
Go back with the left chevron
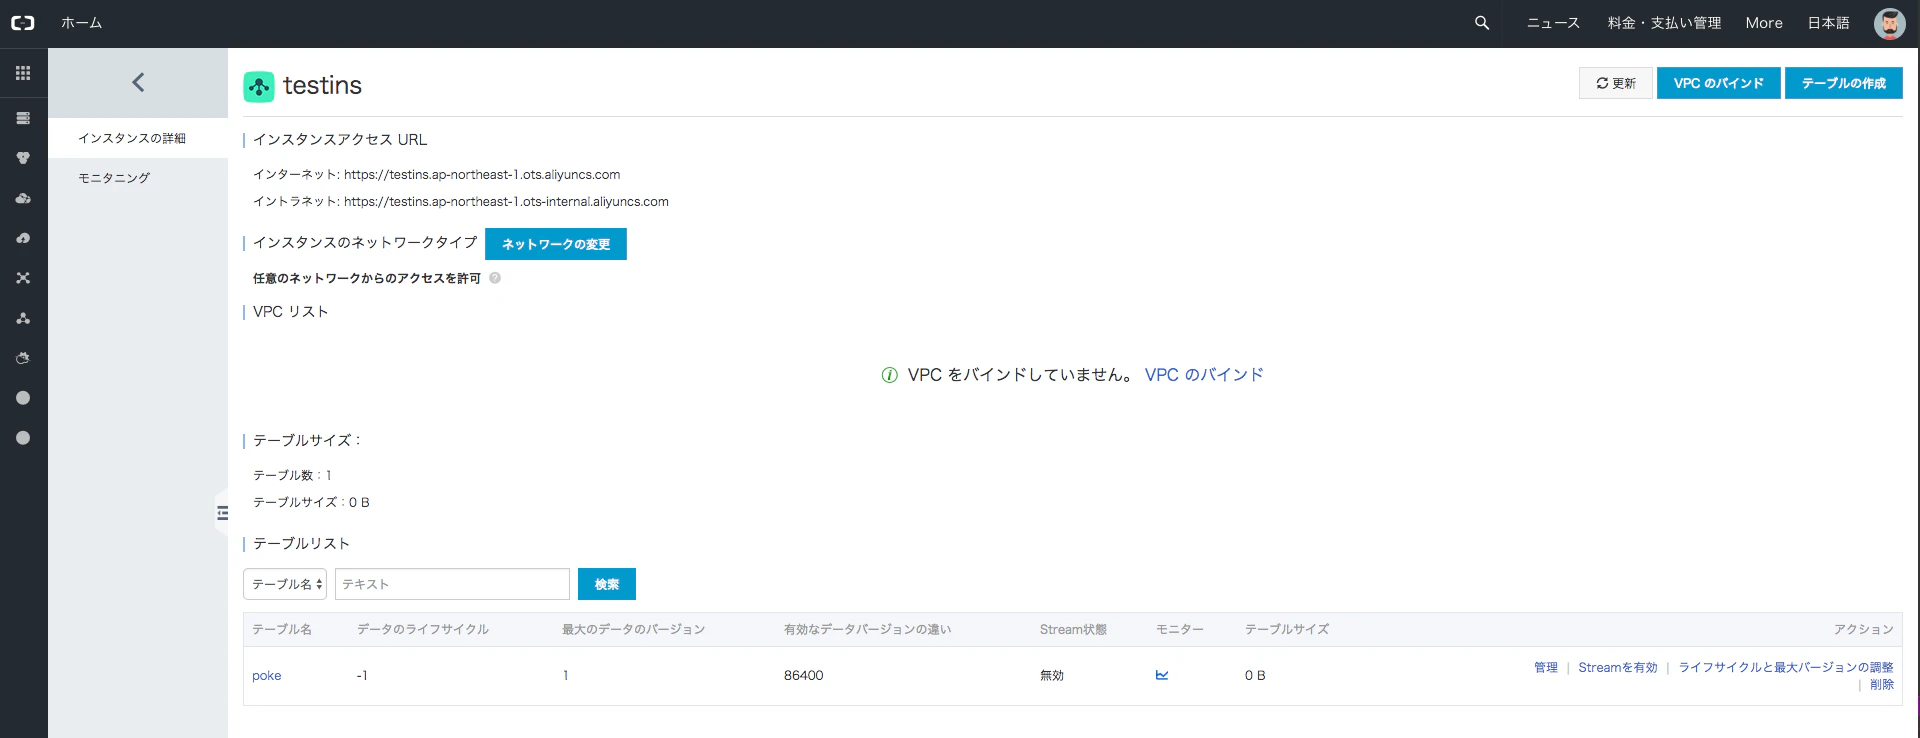point(138,82)
